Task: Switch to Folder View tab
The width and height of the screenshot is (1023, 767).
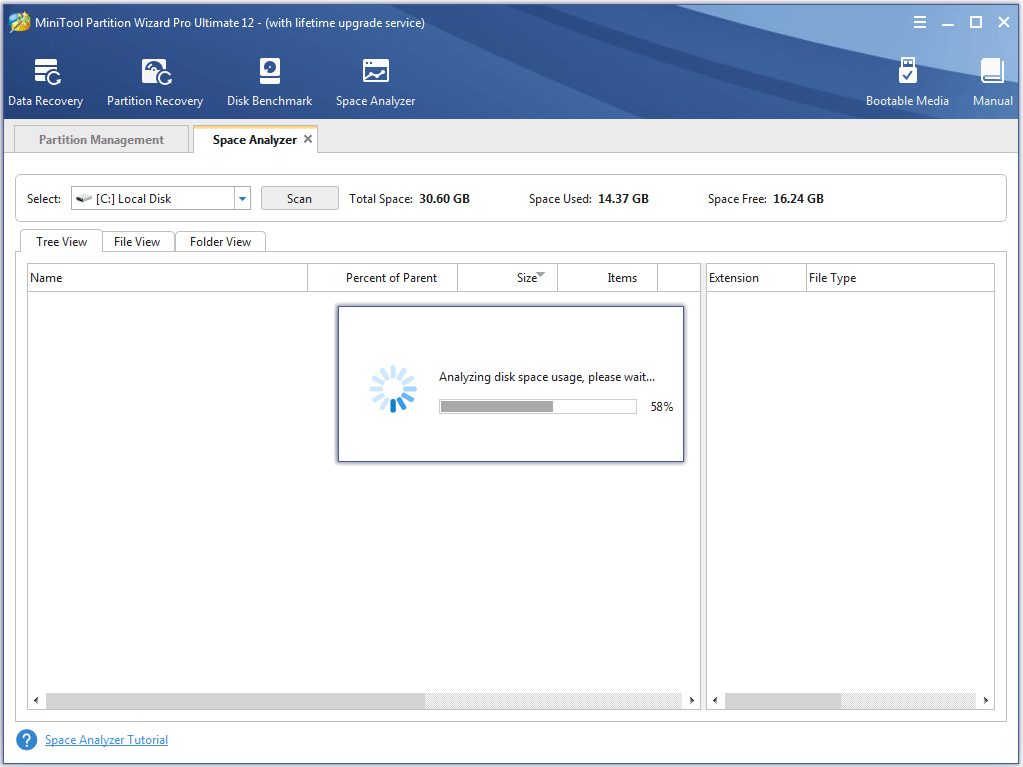Action: pos(221,241)
